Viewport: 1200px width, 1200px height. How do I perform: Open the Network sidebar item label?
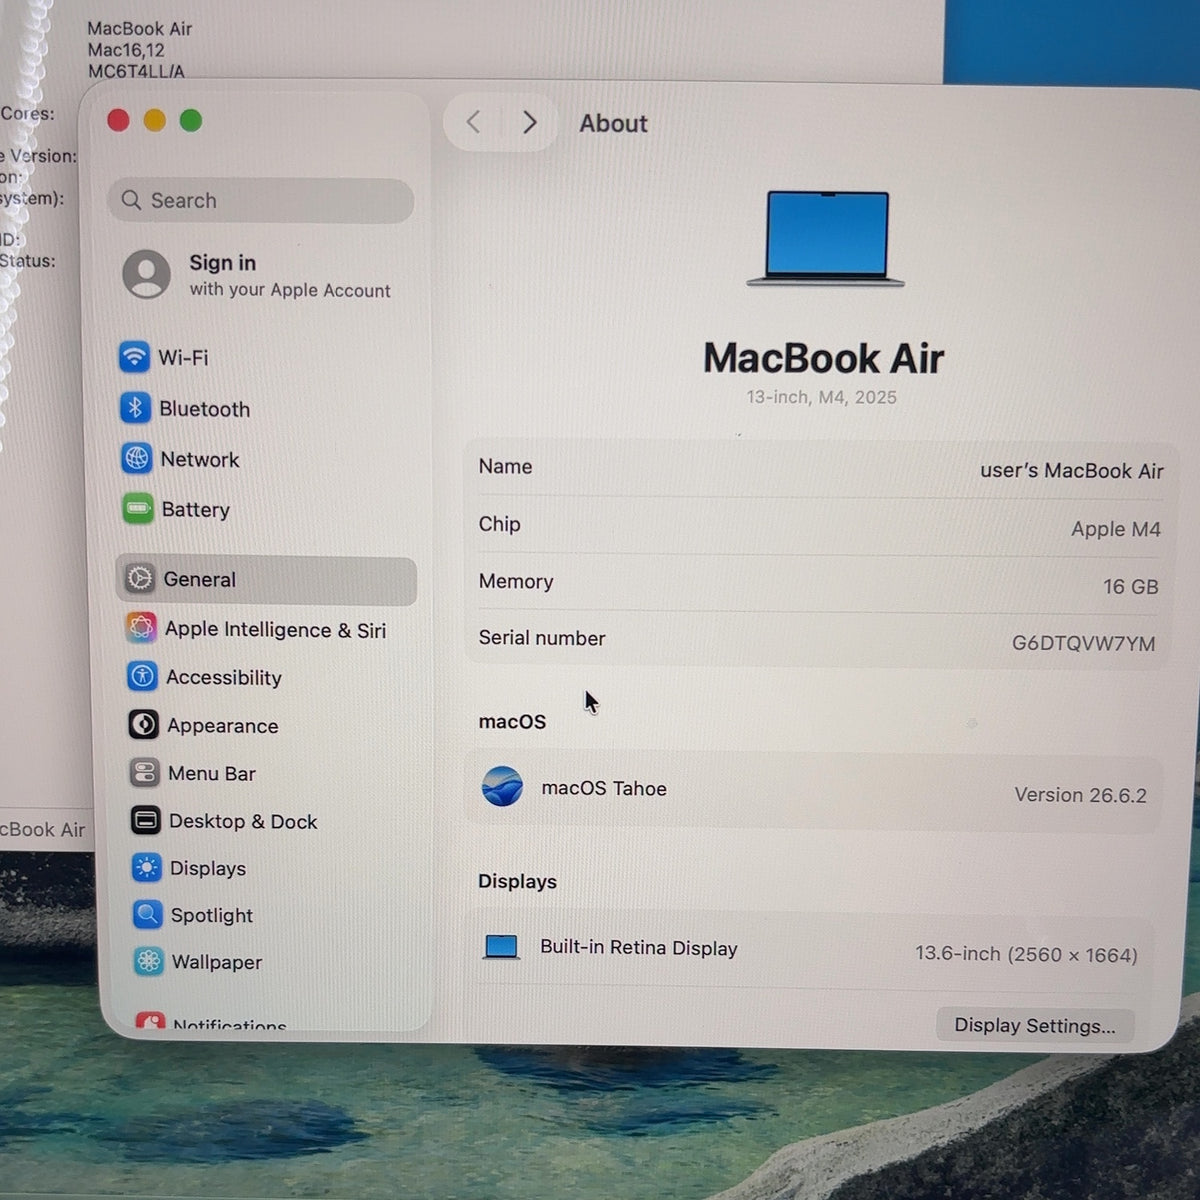(200, 459)
